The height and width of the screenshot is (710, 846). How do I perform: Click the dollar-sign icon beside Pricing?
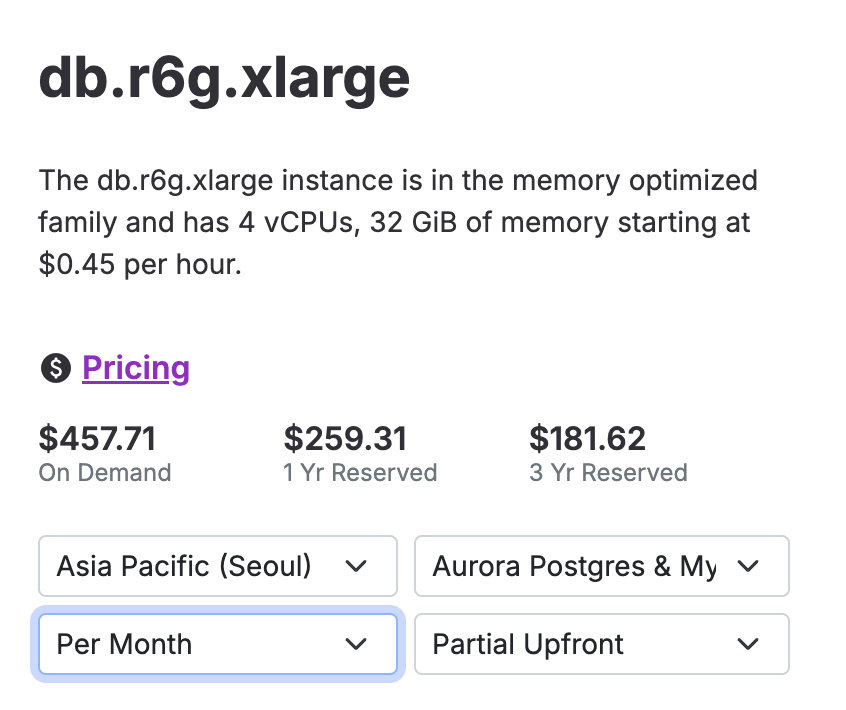[x=55, y=369]
